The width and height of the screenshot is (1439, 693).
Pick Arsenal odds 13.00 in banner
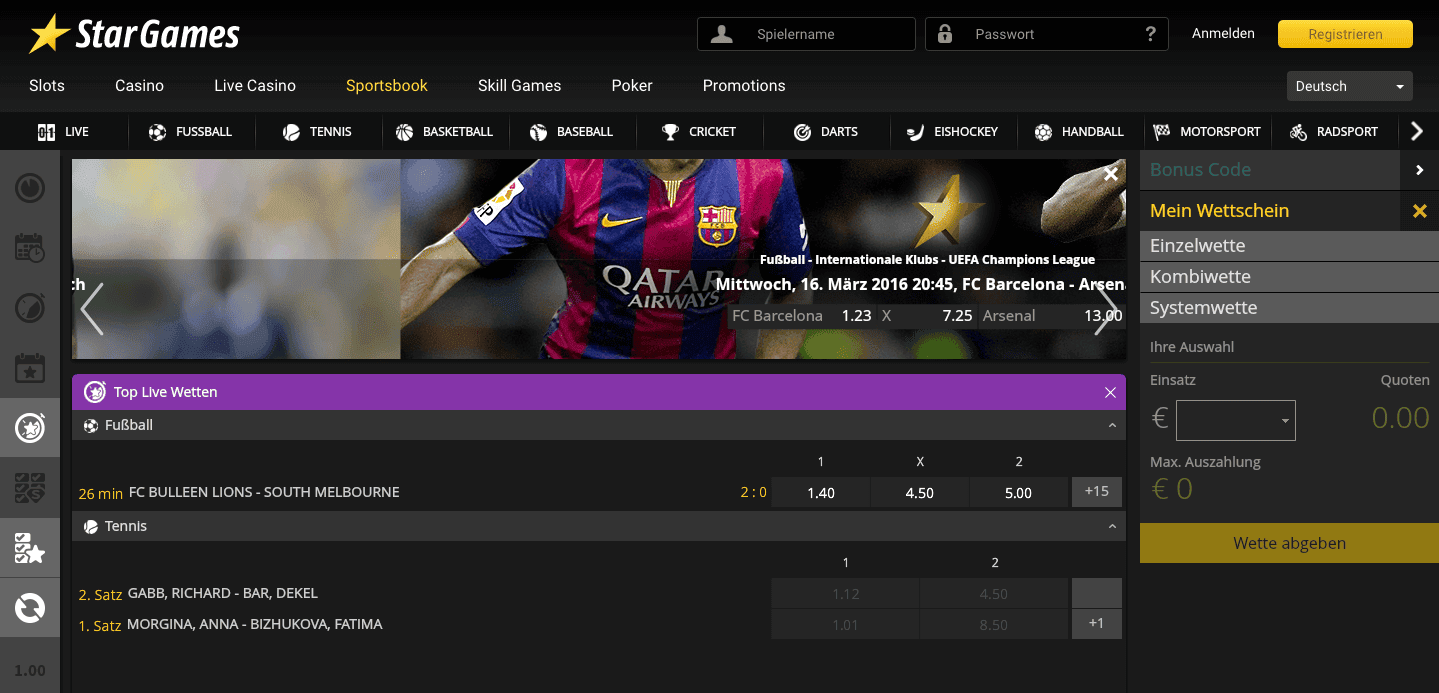pos(1052,316)
